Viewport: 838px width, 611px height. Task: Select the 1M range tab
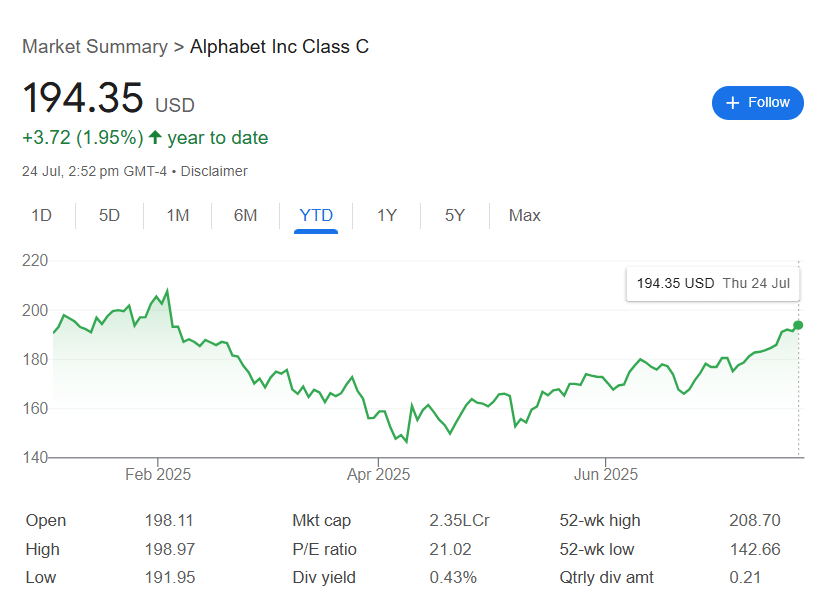point(177,215)
